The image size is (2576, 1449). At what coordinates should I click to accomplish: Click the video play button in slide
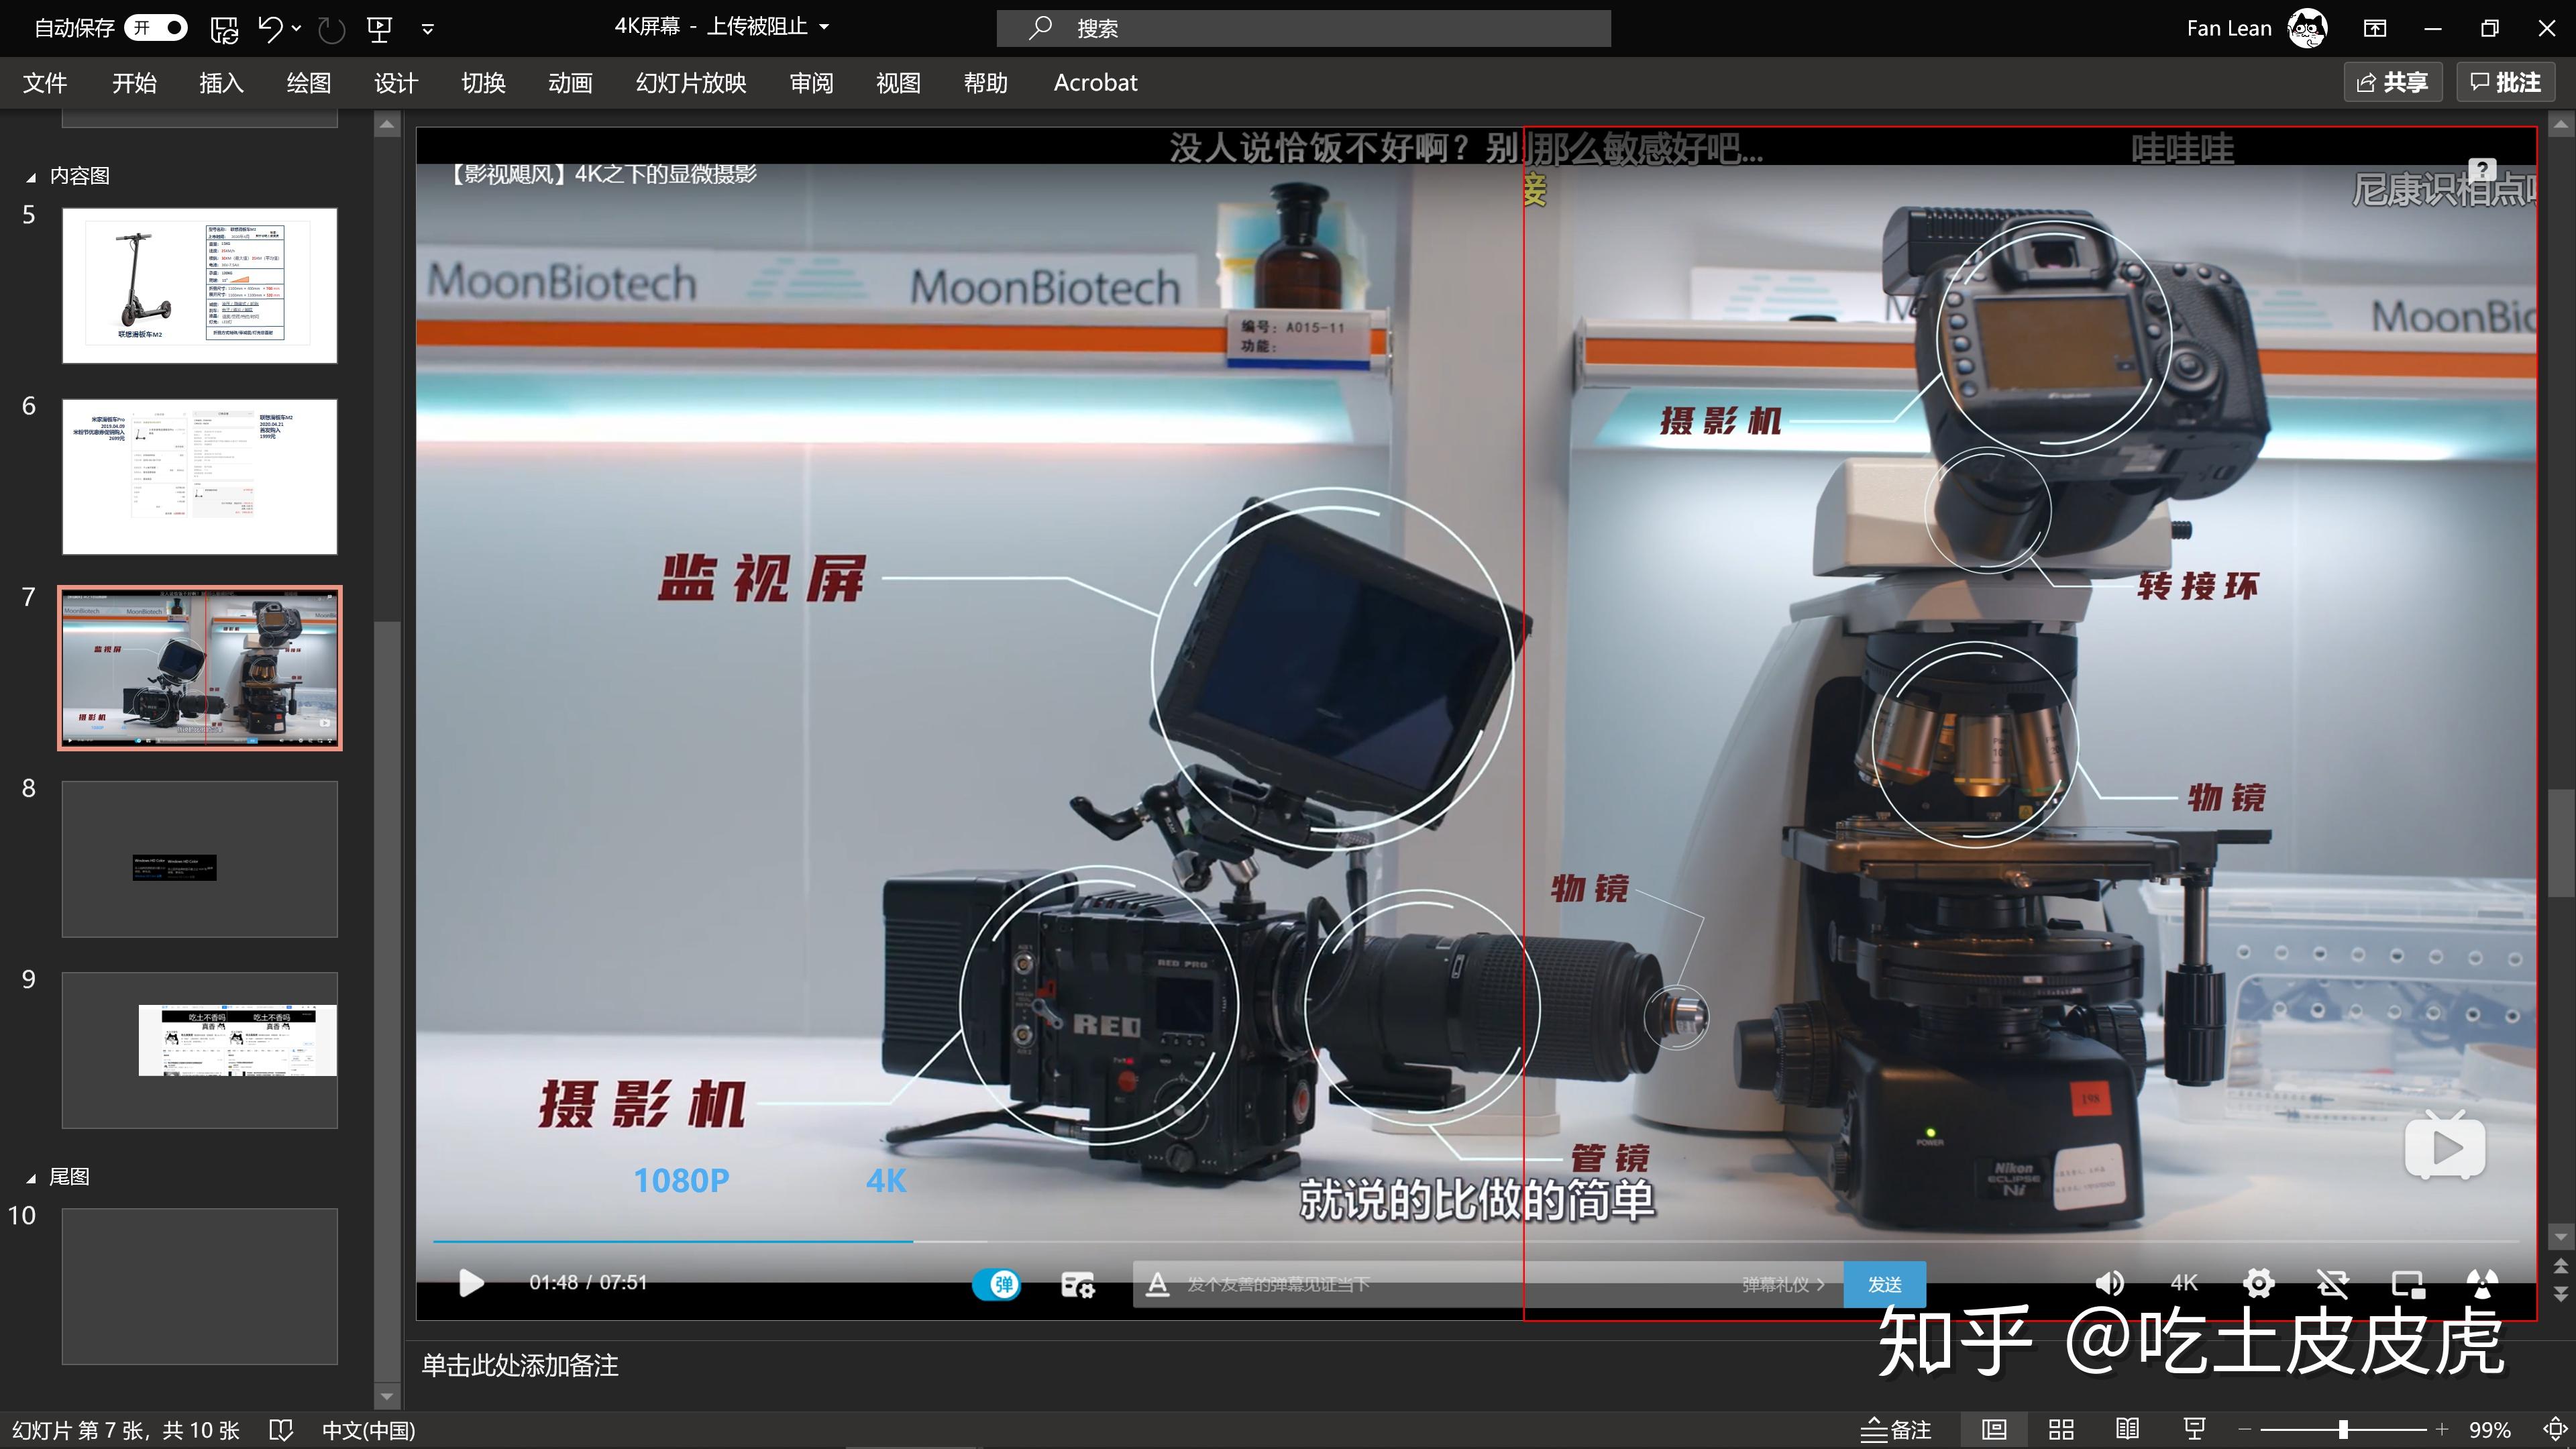click(x=471, y=1283)
